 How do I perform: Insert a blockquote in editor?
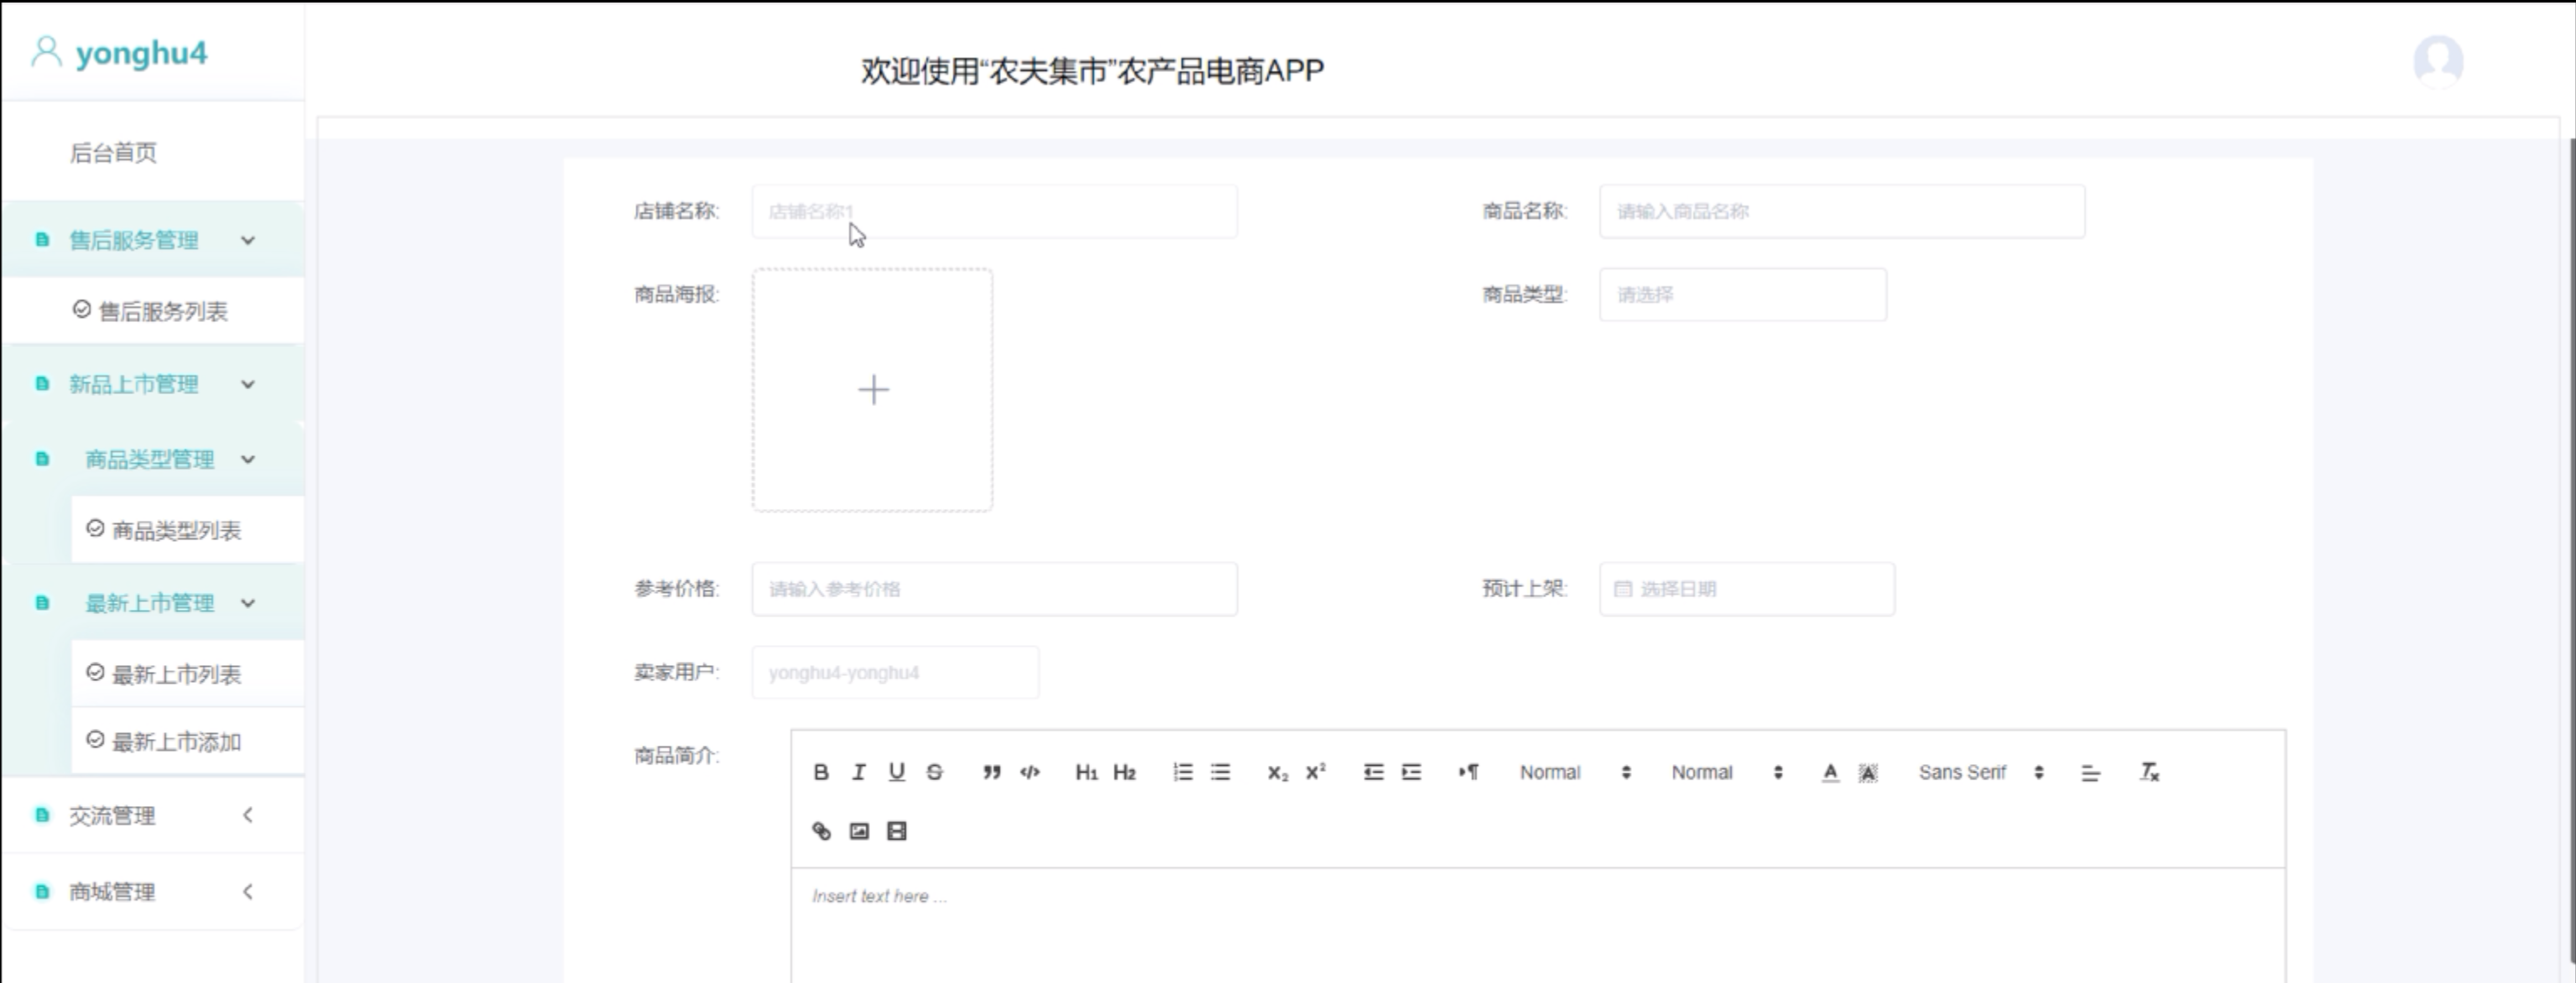pos(991,772)
